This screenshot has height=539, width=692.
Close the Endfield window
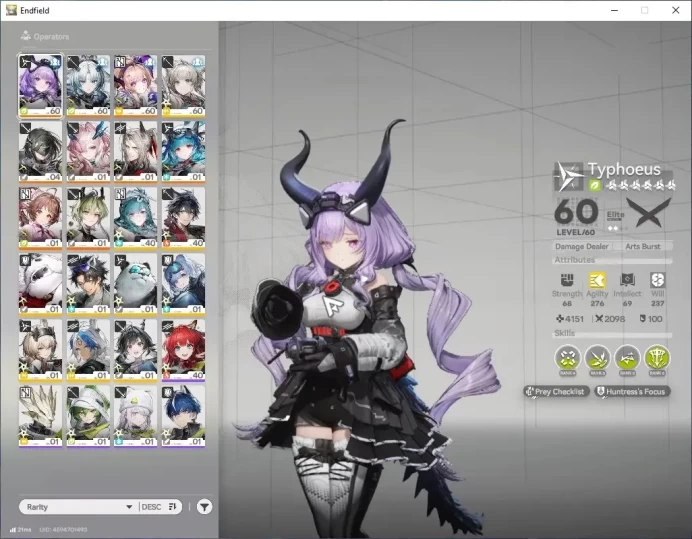[x=675, y=10]
